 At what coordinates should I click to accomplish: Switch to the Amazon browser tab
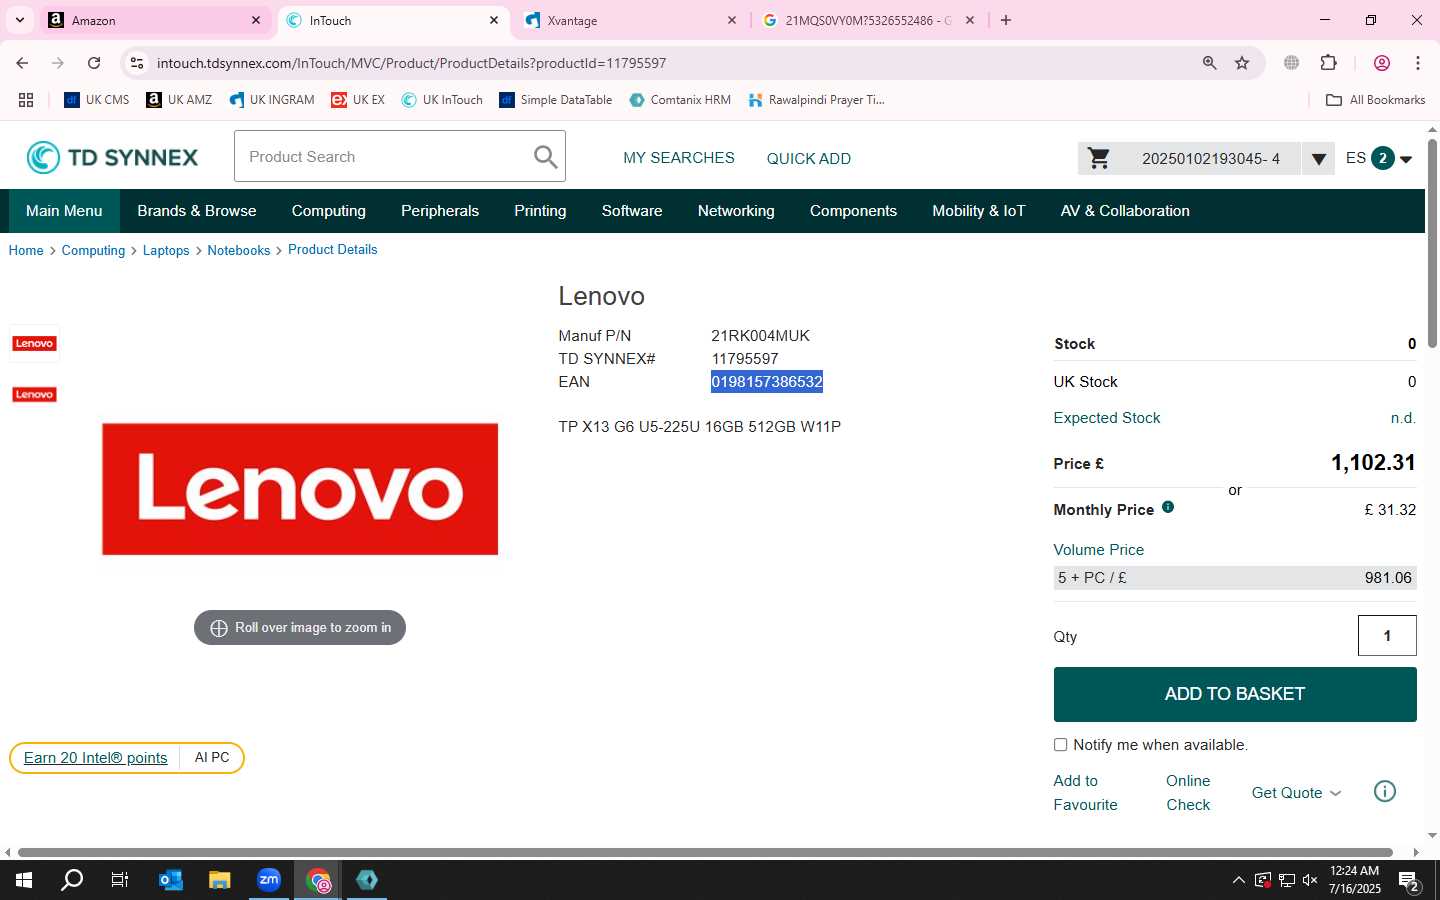155,20
